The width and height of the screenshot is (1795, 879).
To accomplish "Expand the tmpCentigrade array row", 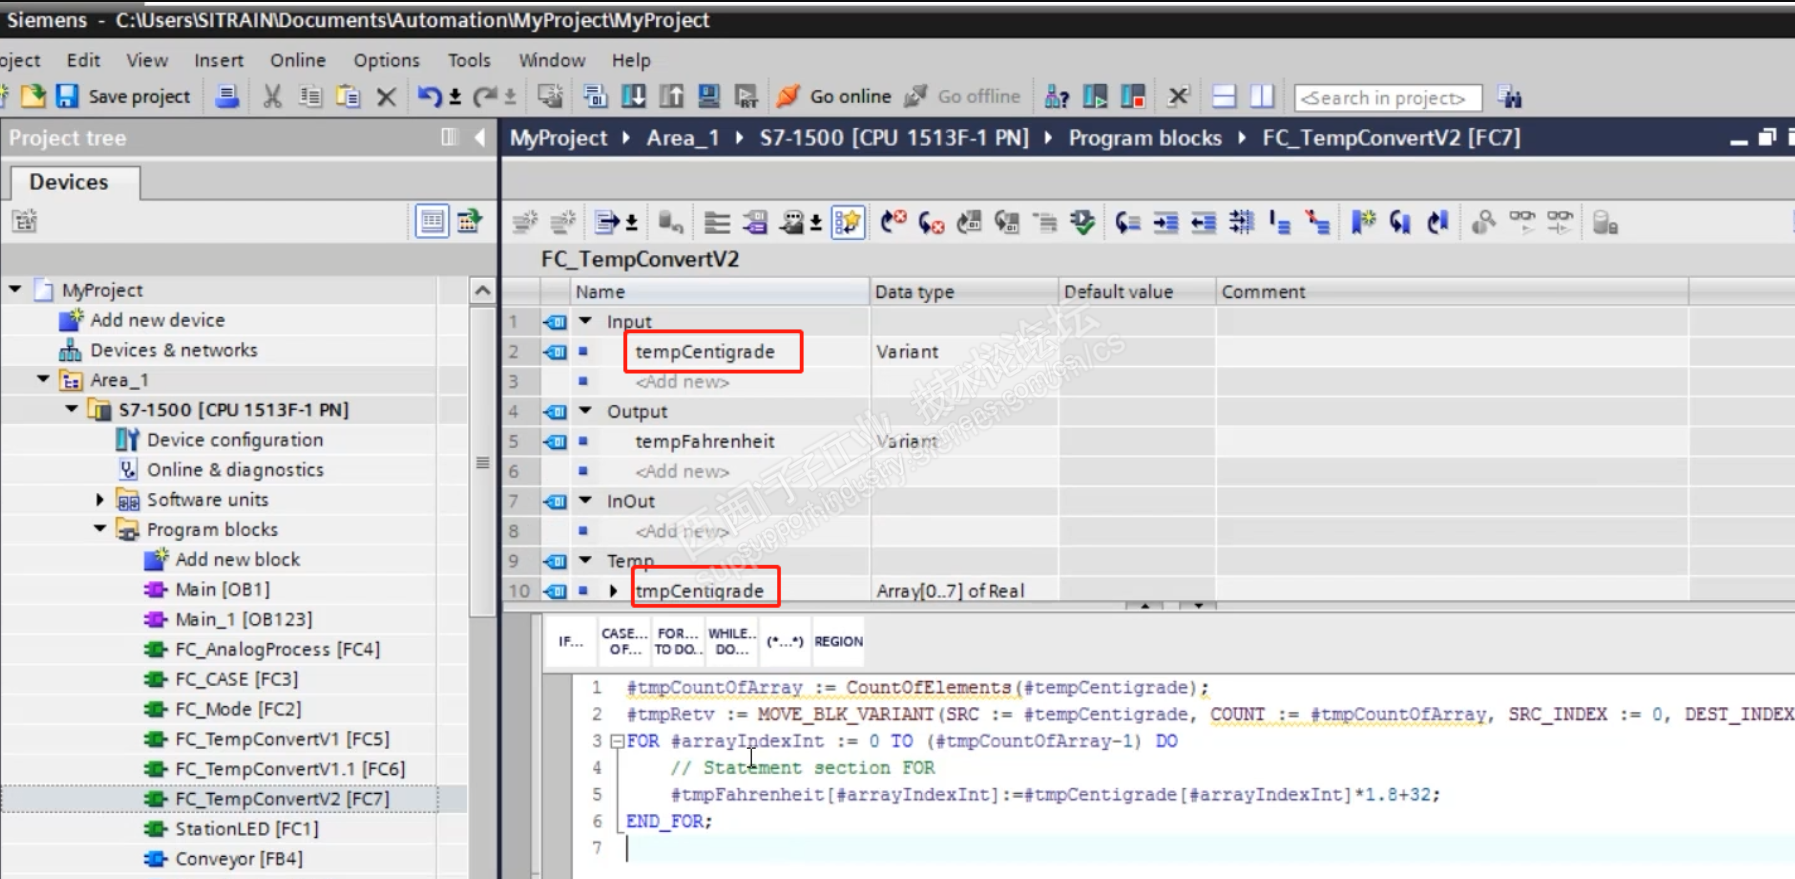I will pyautogui.click(x=613, y=591).
